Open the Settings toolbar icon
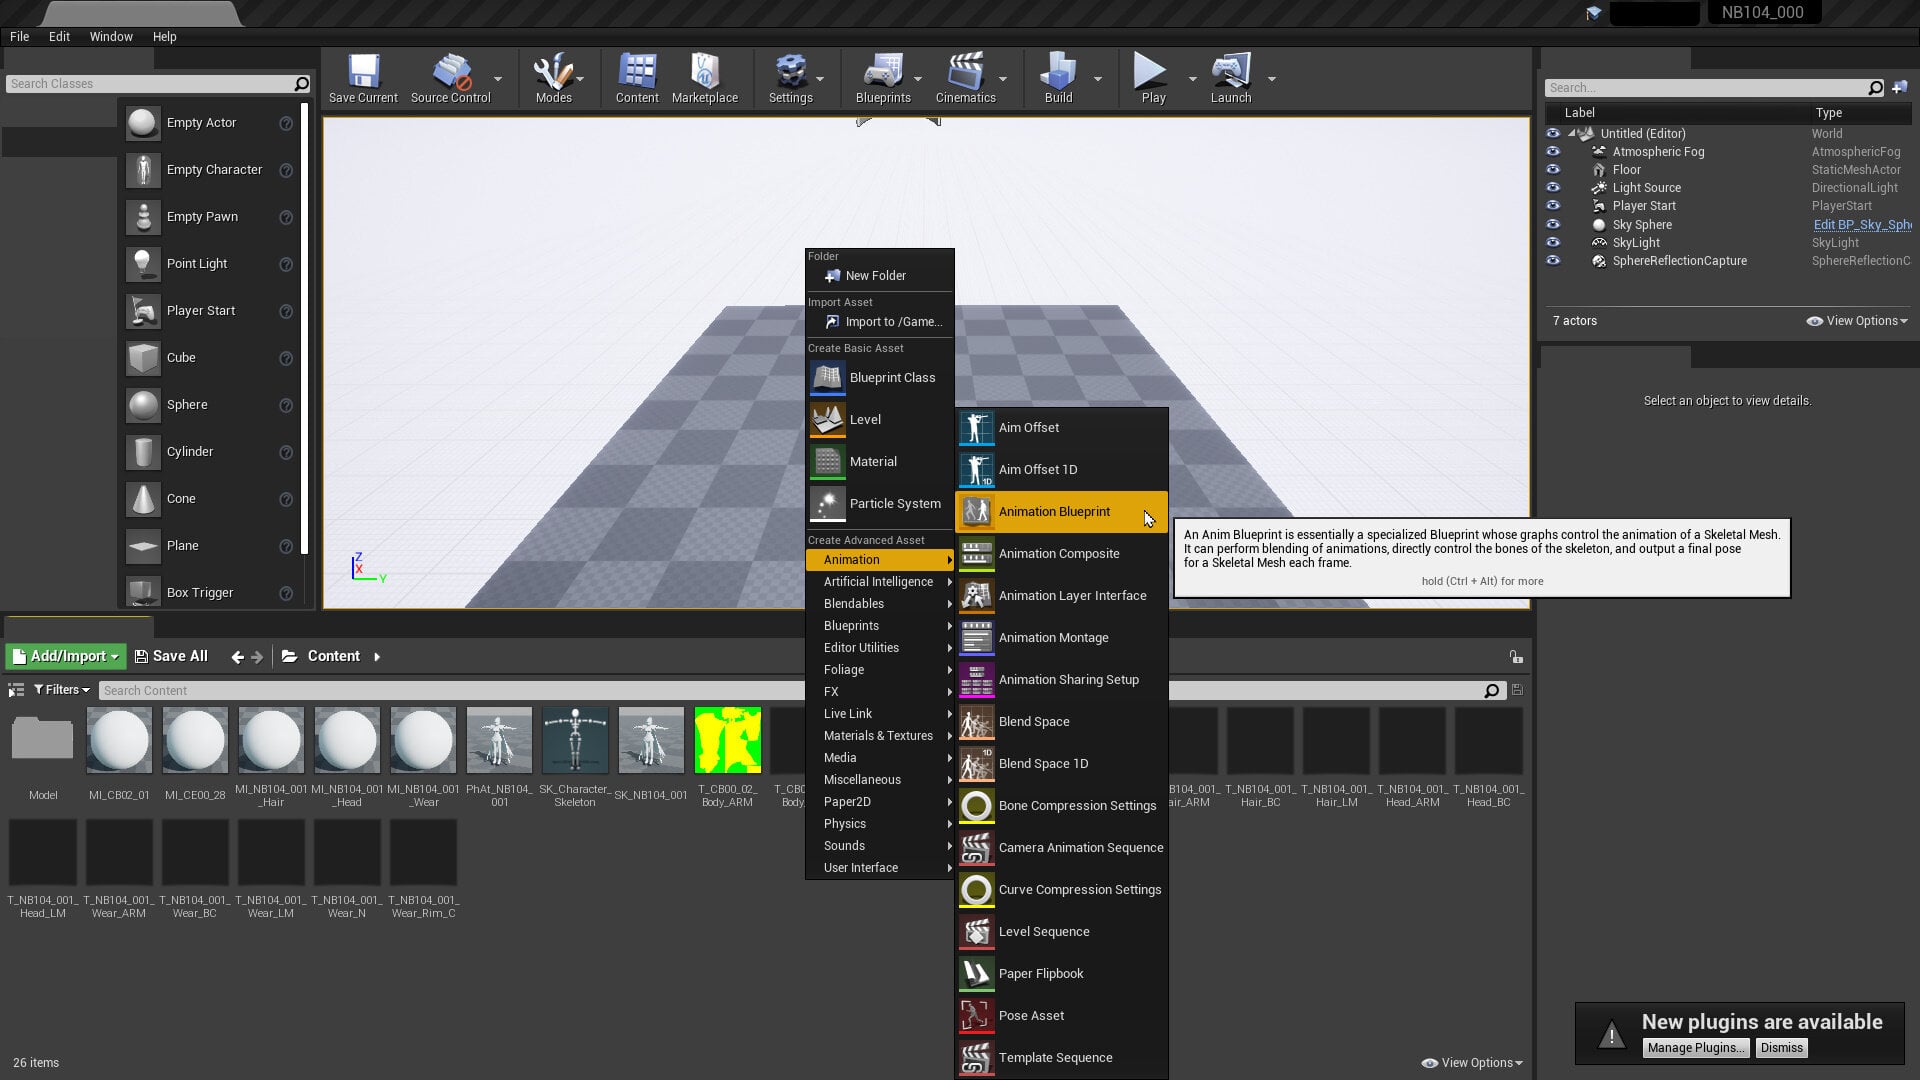 coord(790,78)
